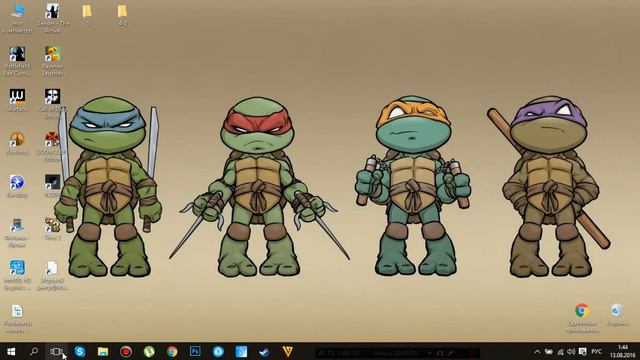Select the blue sphere lightning shortcut

pyautogui.click(x=17, y=187)
